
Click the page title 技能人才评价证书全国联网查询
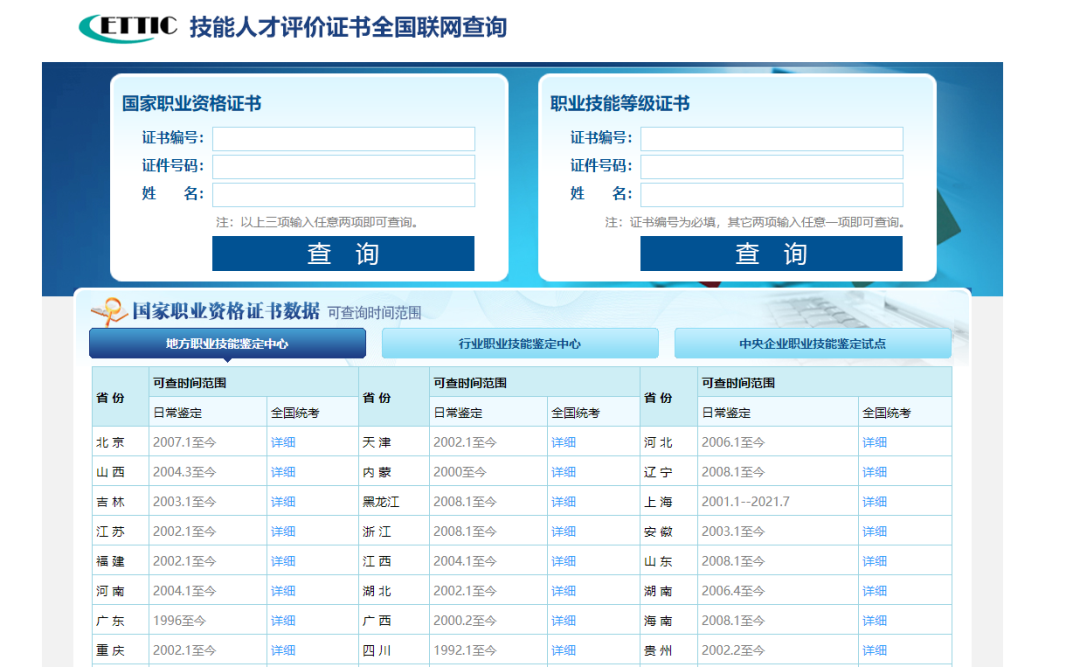click(345, 27)
